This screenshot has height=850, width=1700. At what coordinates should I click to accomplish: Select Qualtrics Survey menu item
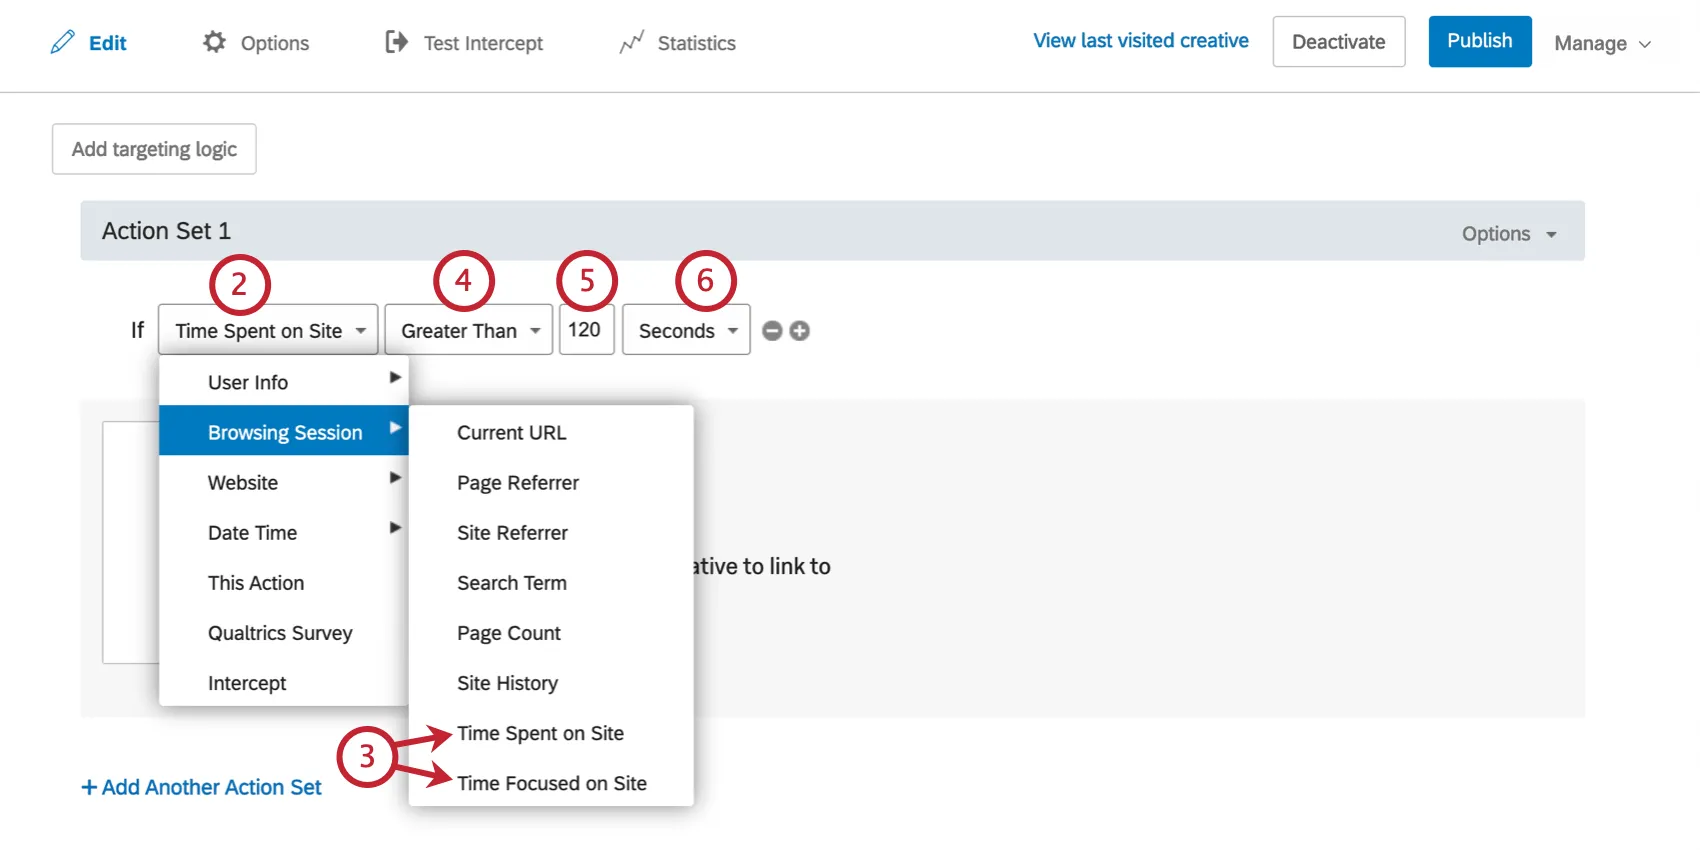pos(280,633)
